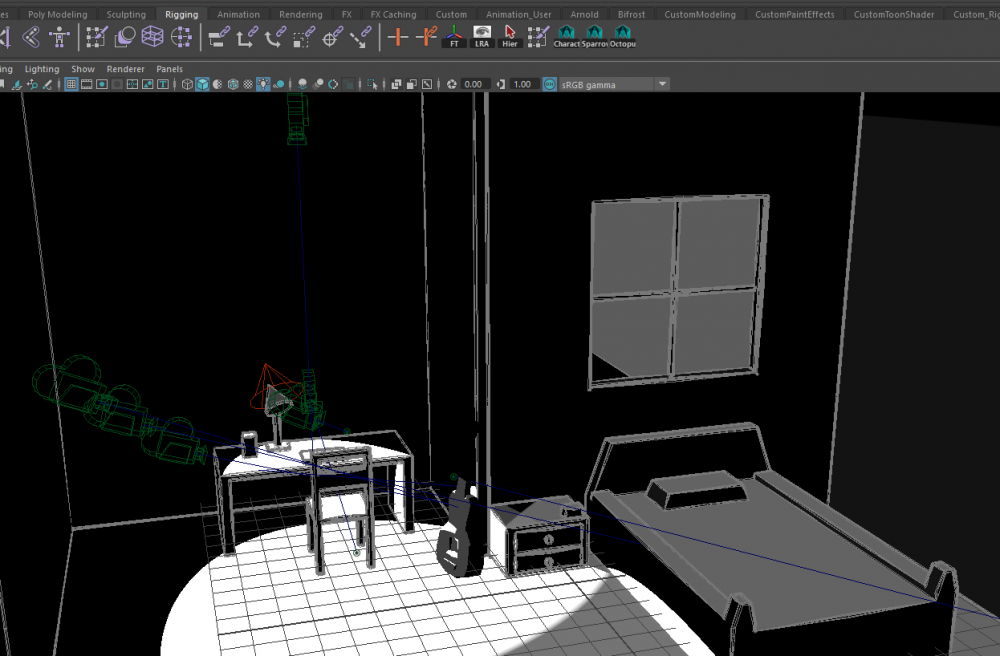Screen dimensions: 1000x656
Task: Open the Bifrost shelf tab
Action: click(x=631, y=14)
